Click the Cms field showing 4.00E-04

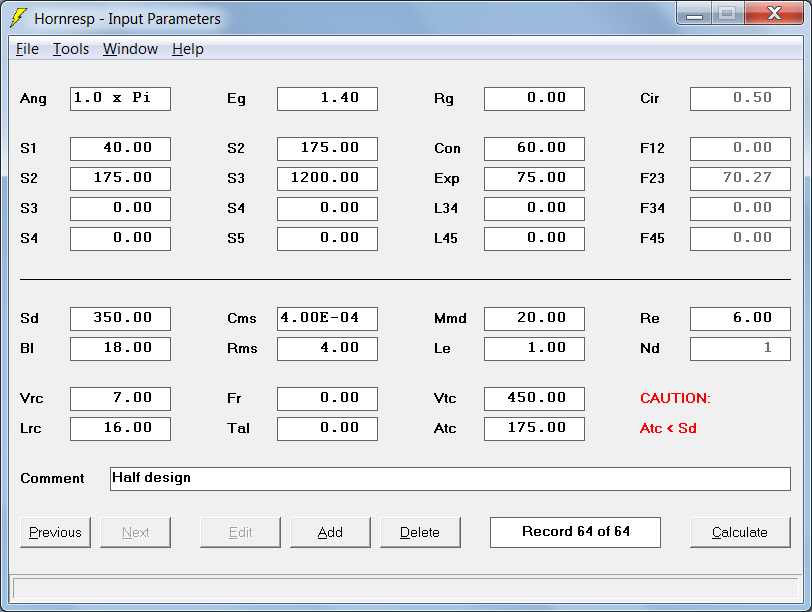click(327, 319)
